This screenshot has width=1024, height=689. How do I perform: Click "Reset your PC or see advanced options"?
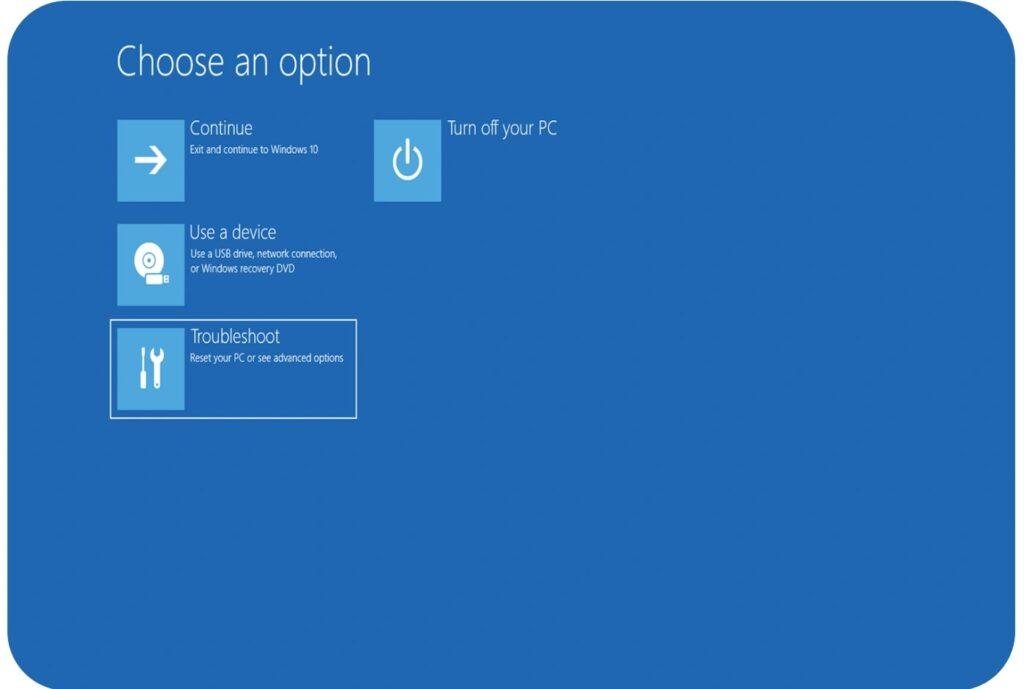click(266, 358)
